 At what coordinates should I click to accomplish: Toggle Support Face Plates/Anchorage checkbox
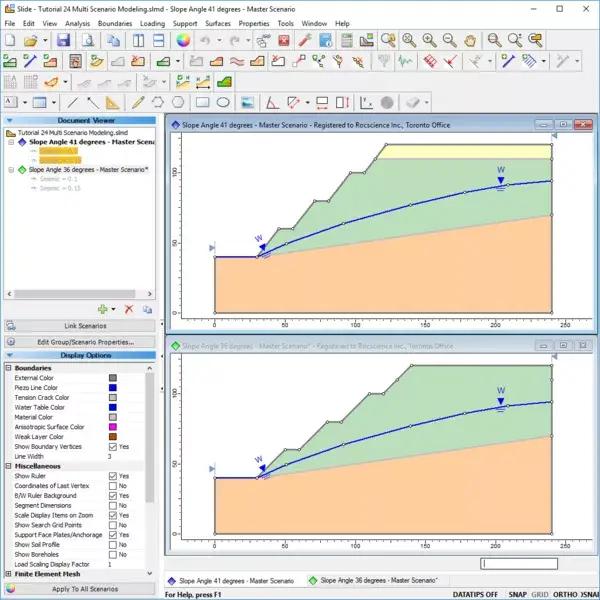coord(113,535)
